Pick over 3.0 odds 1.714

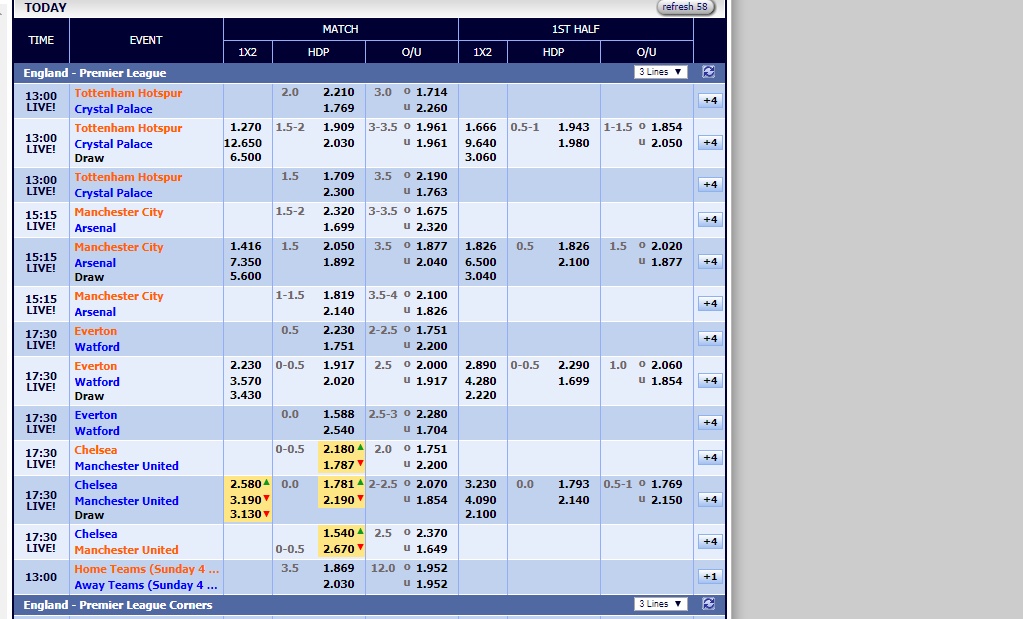point(431,92)
